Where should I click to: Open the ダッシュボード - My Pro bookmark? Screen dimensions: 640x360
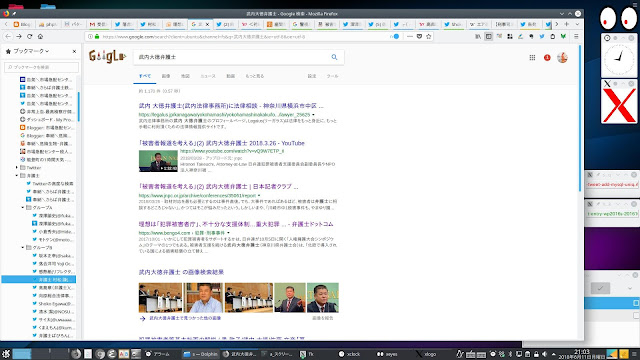47,120
